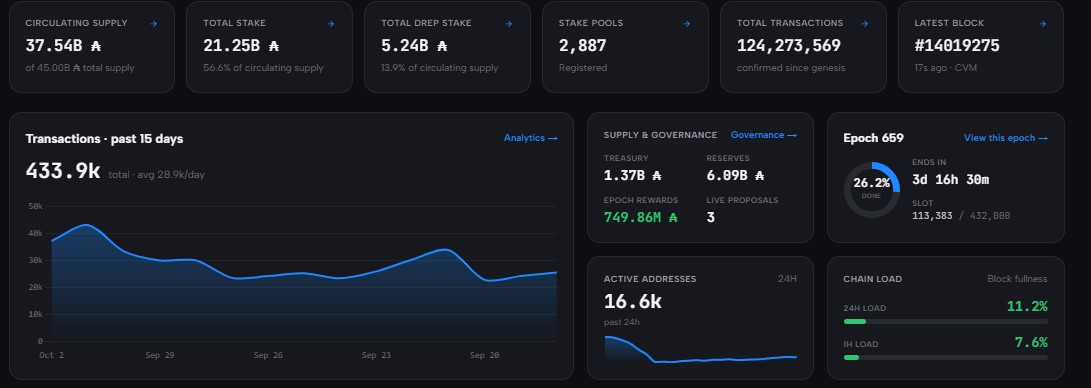Click the confirmed since genesis text
The image size is (1091, 388).
tap(791, 68)
